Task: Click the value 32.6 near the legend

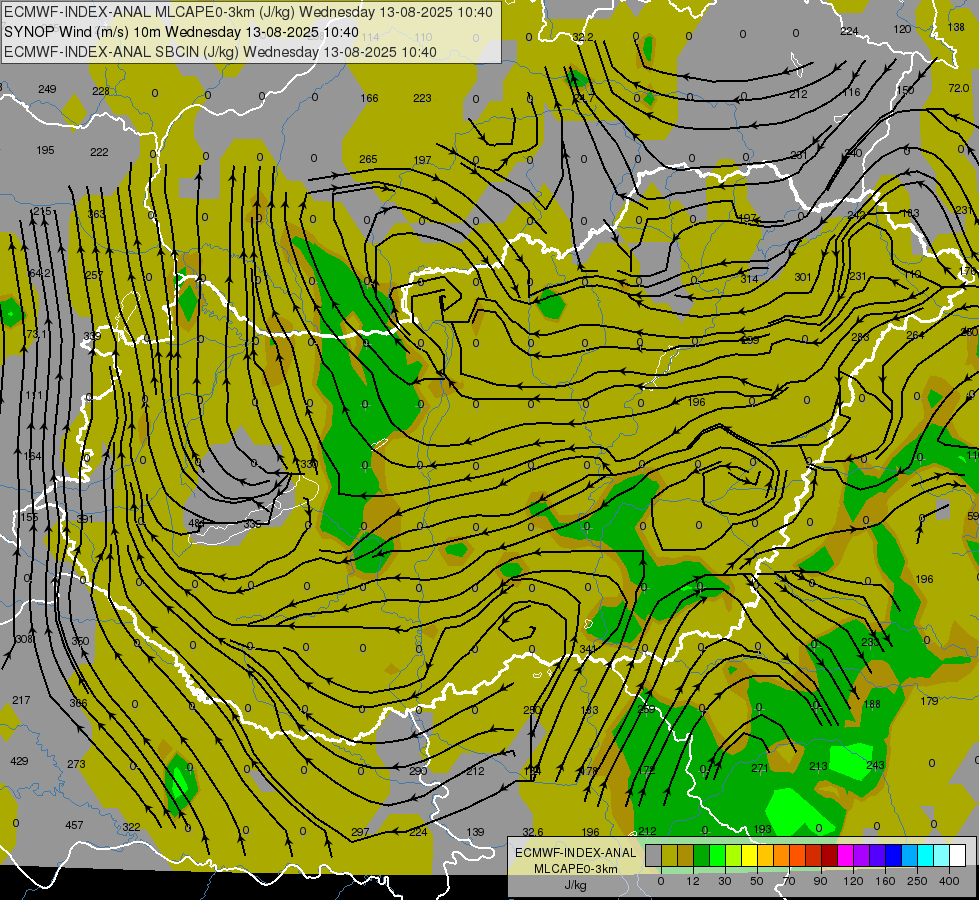Action: [533, 832]
